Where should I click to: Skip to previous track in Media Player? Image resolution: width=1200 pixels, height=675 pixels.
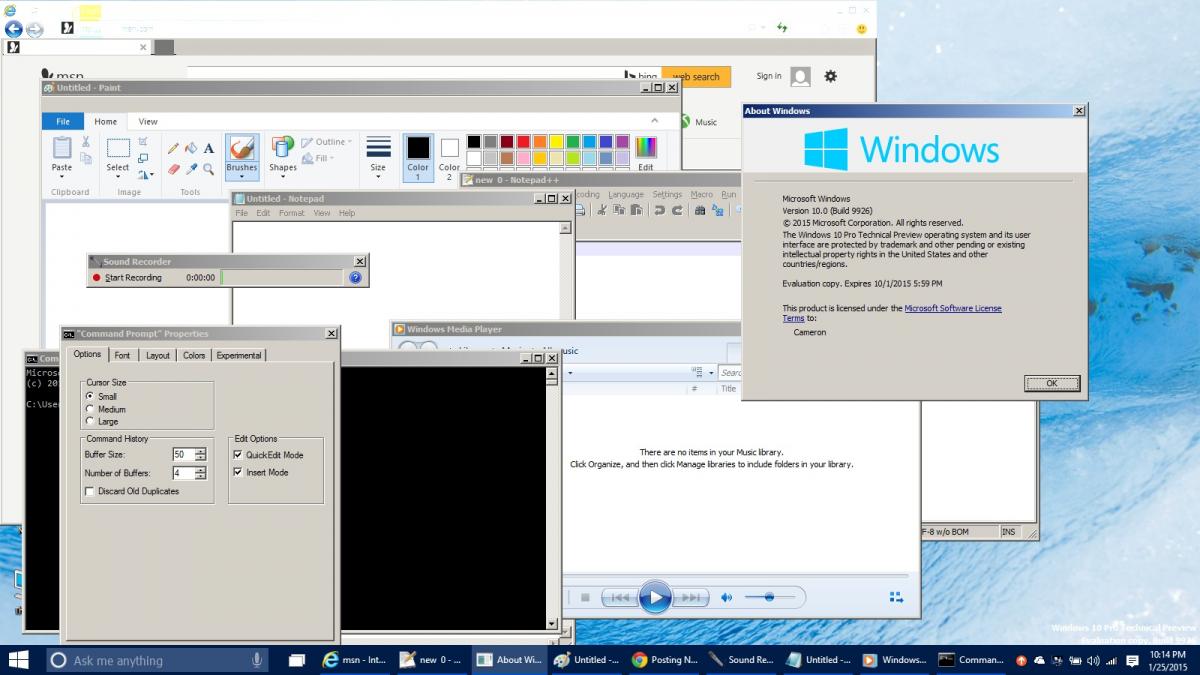pos(620,598)
